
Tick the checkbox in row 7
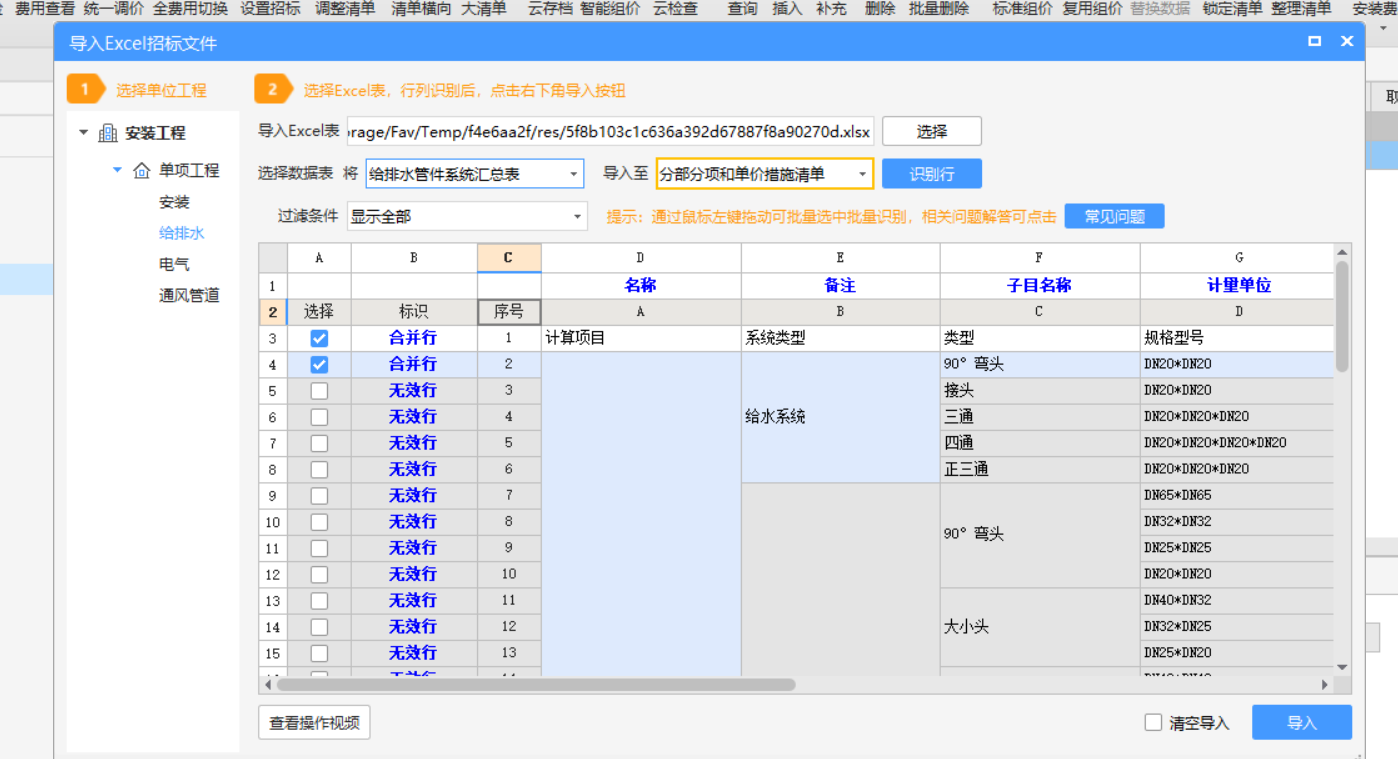(x=319, y=443)
